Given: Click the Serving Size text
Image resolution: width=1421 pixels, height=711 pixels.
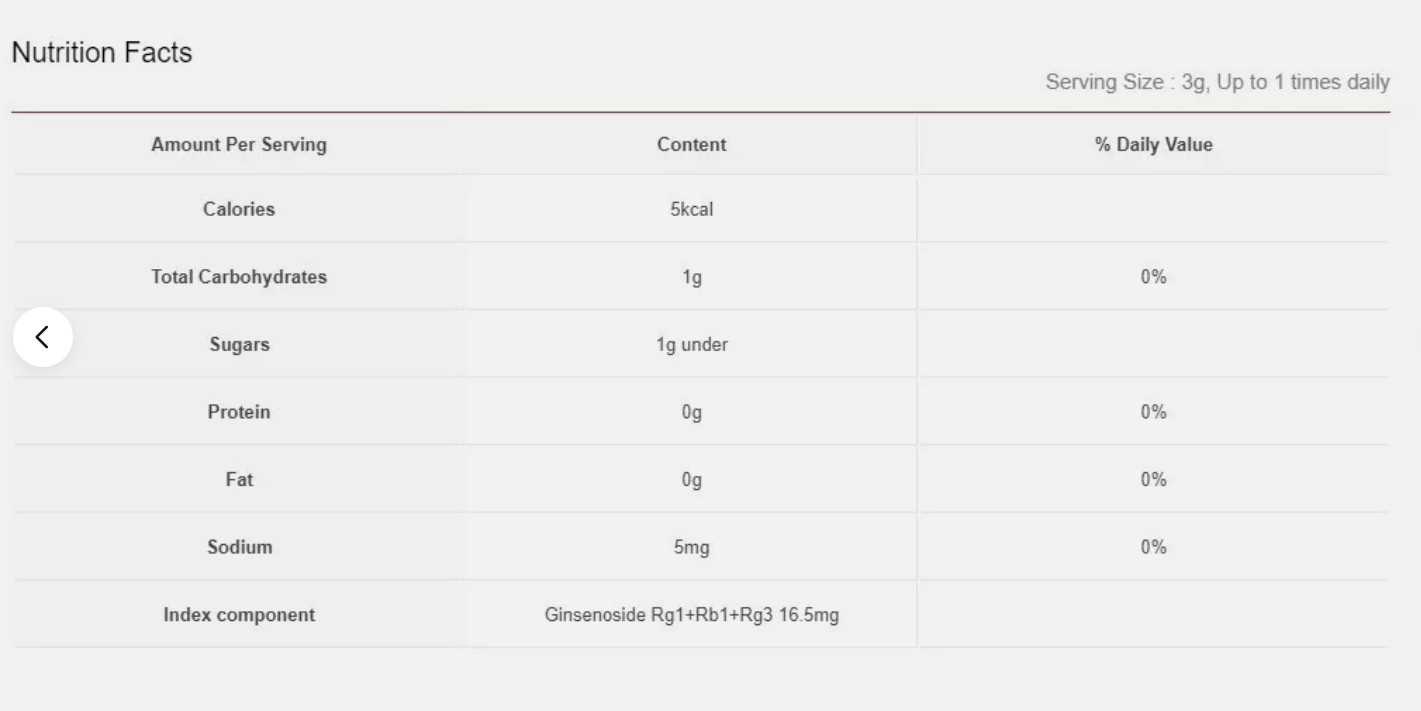Looking at the screenshot, I should [x=1217, y=82].
